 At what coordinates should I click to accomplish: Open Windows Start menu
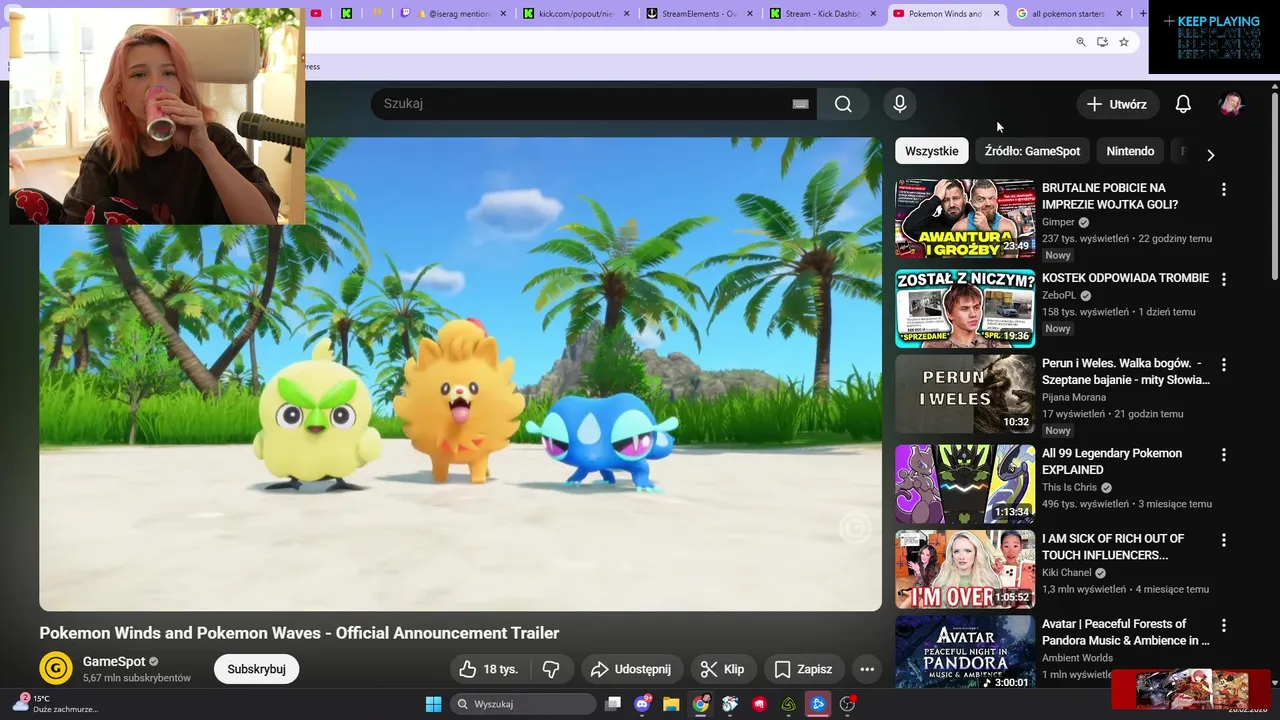pyautogui.click(x=433, y=704)
